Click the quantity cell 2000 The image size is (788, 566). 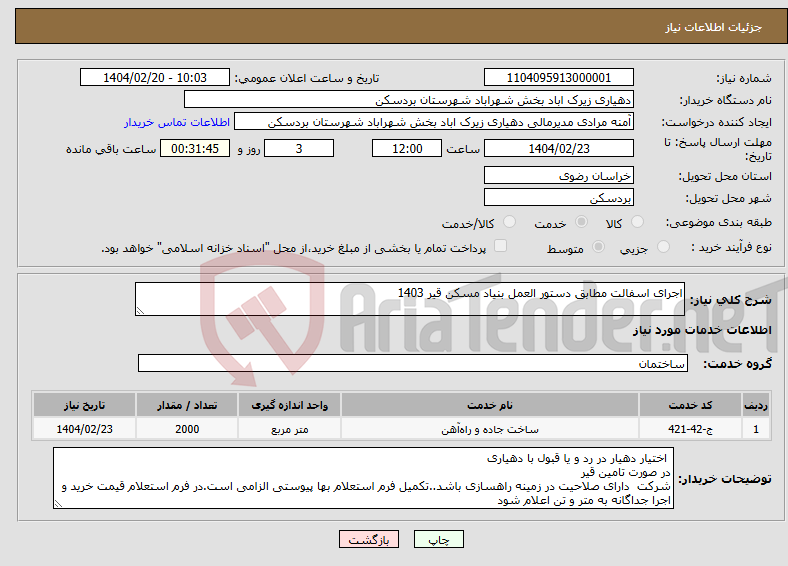[x=187, y=429]
